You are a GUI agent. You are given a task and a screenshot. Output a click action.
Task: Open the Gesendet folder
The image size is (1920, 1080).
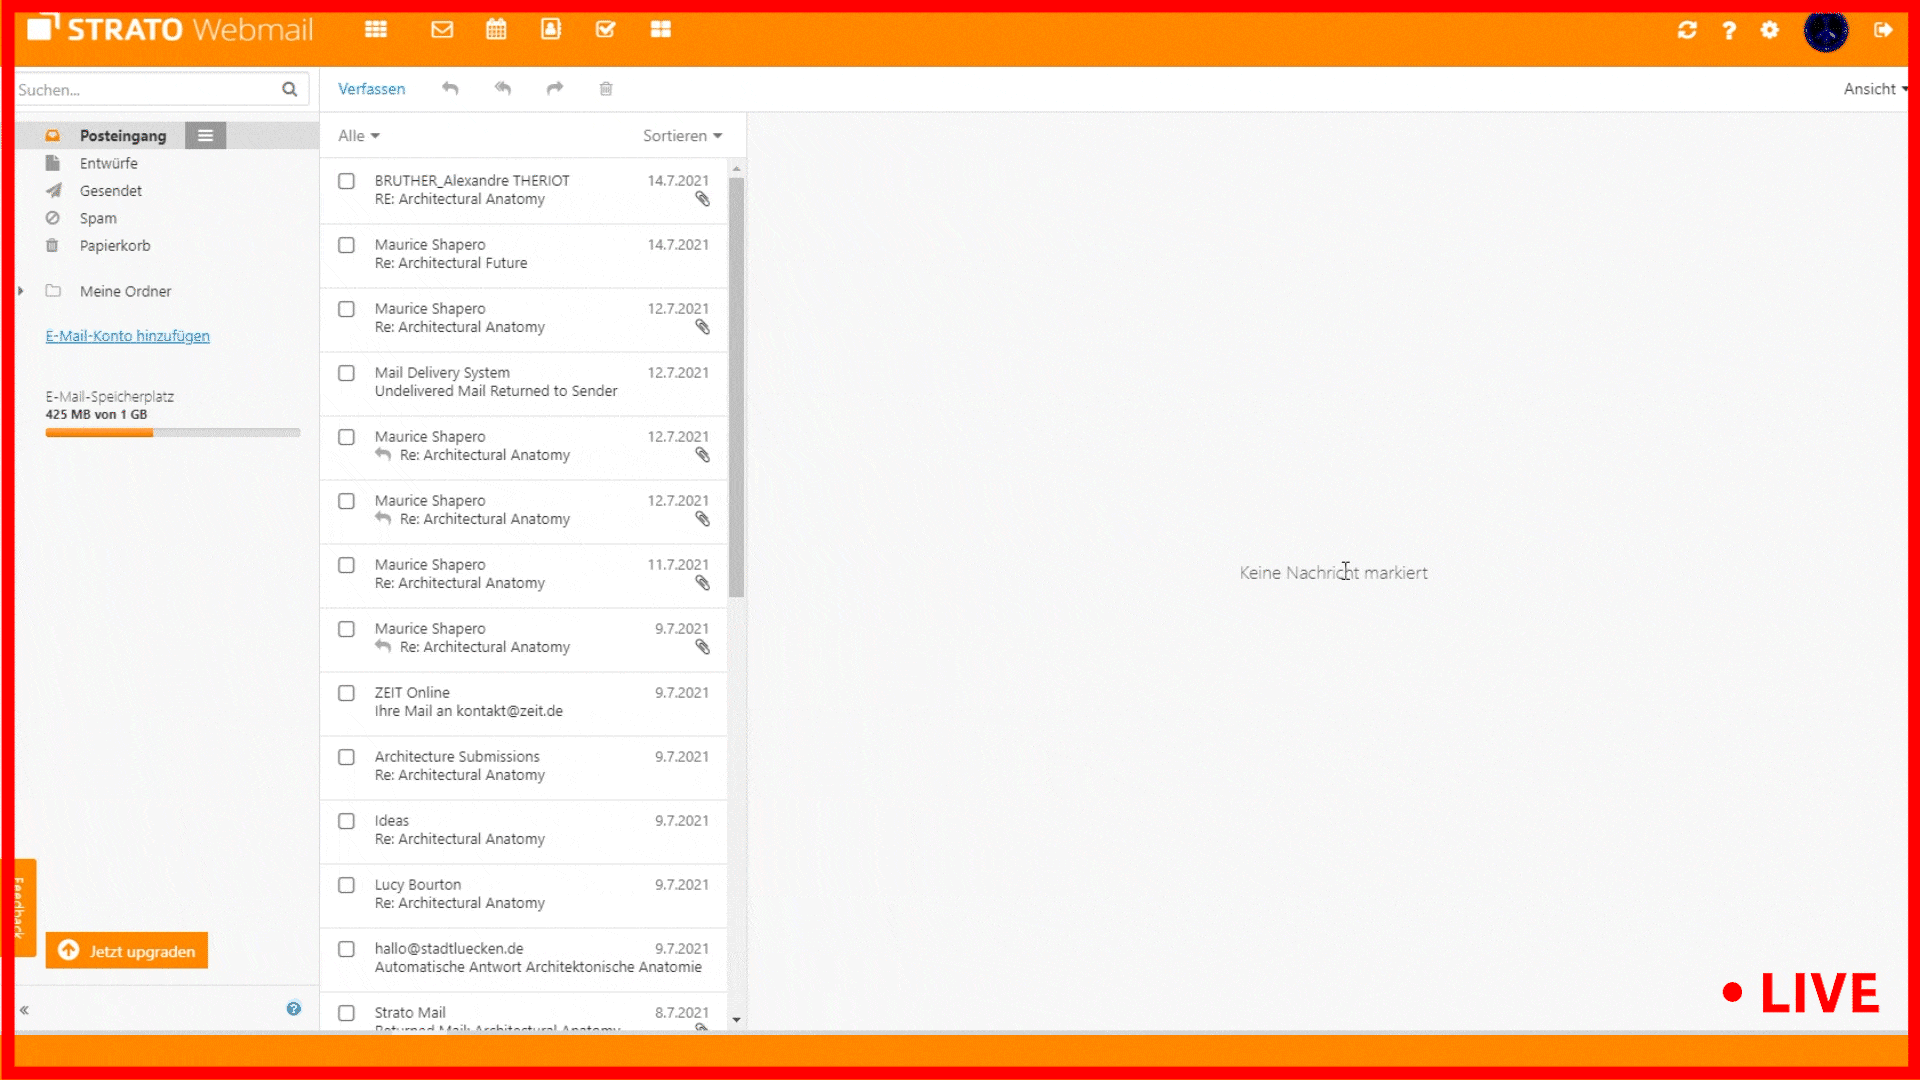[x=110, y=191]
